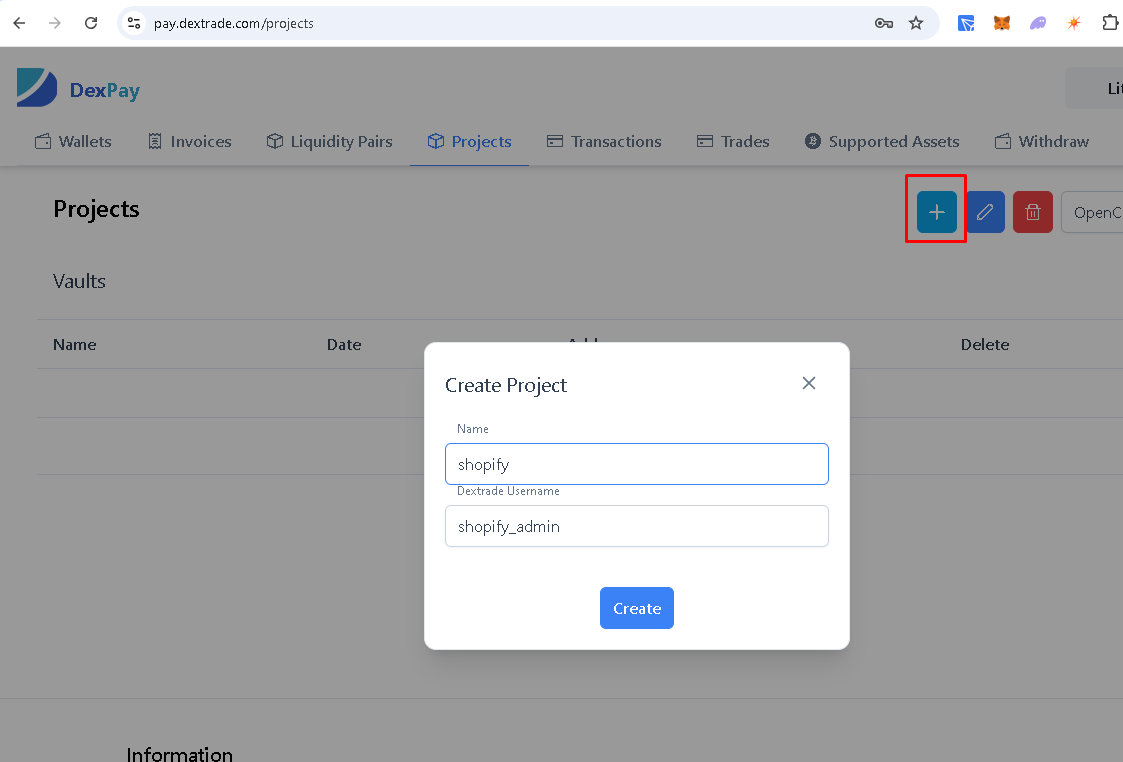Click the DexPay logo

78,90
